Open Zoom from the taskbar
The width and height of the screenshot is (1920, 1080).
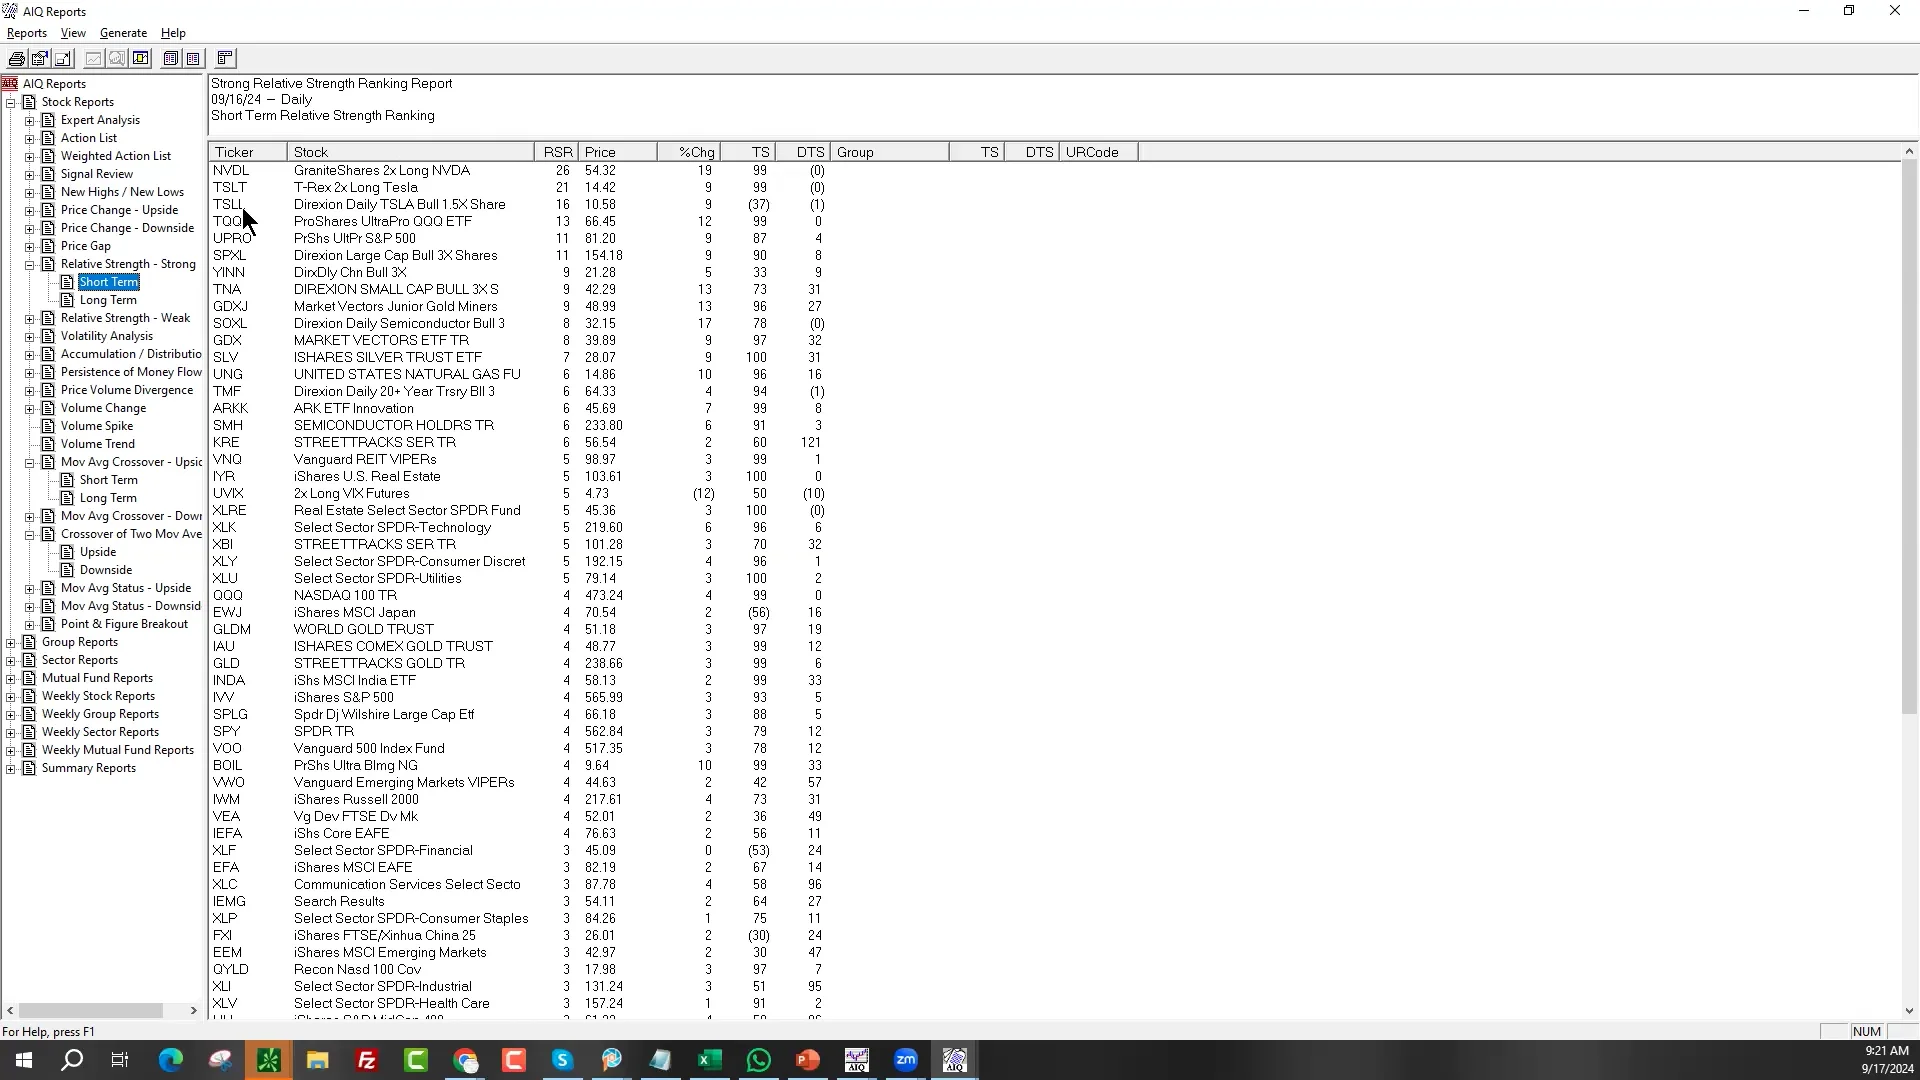[x=906, y=1060]
